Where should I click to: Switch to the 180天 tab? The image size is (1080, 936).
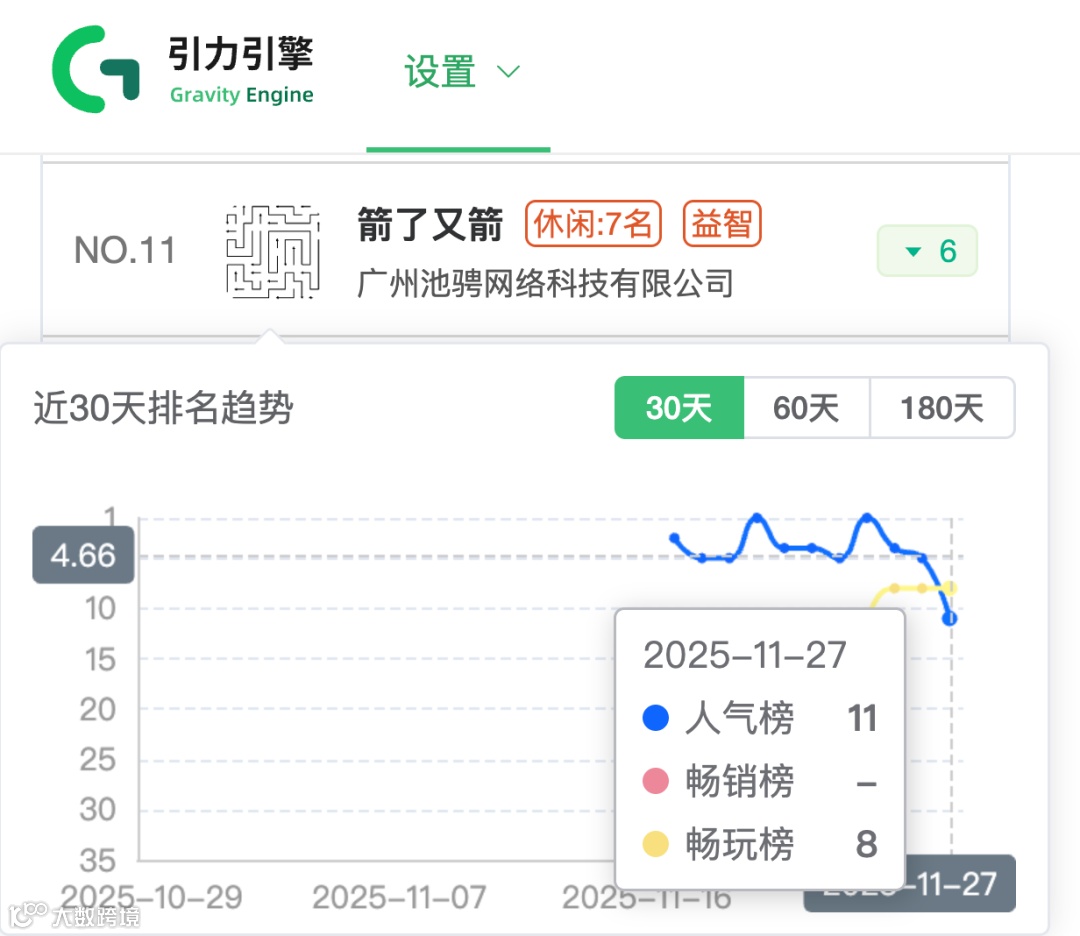click(x=941, y=408)
